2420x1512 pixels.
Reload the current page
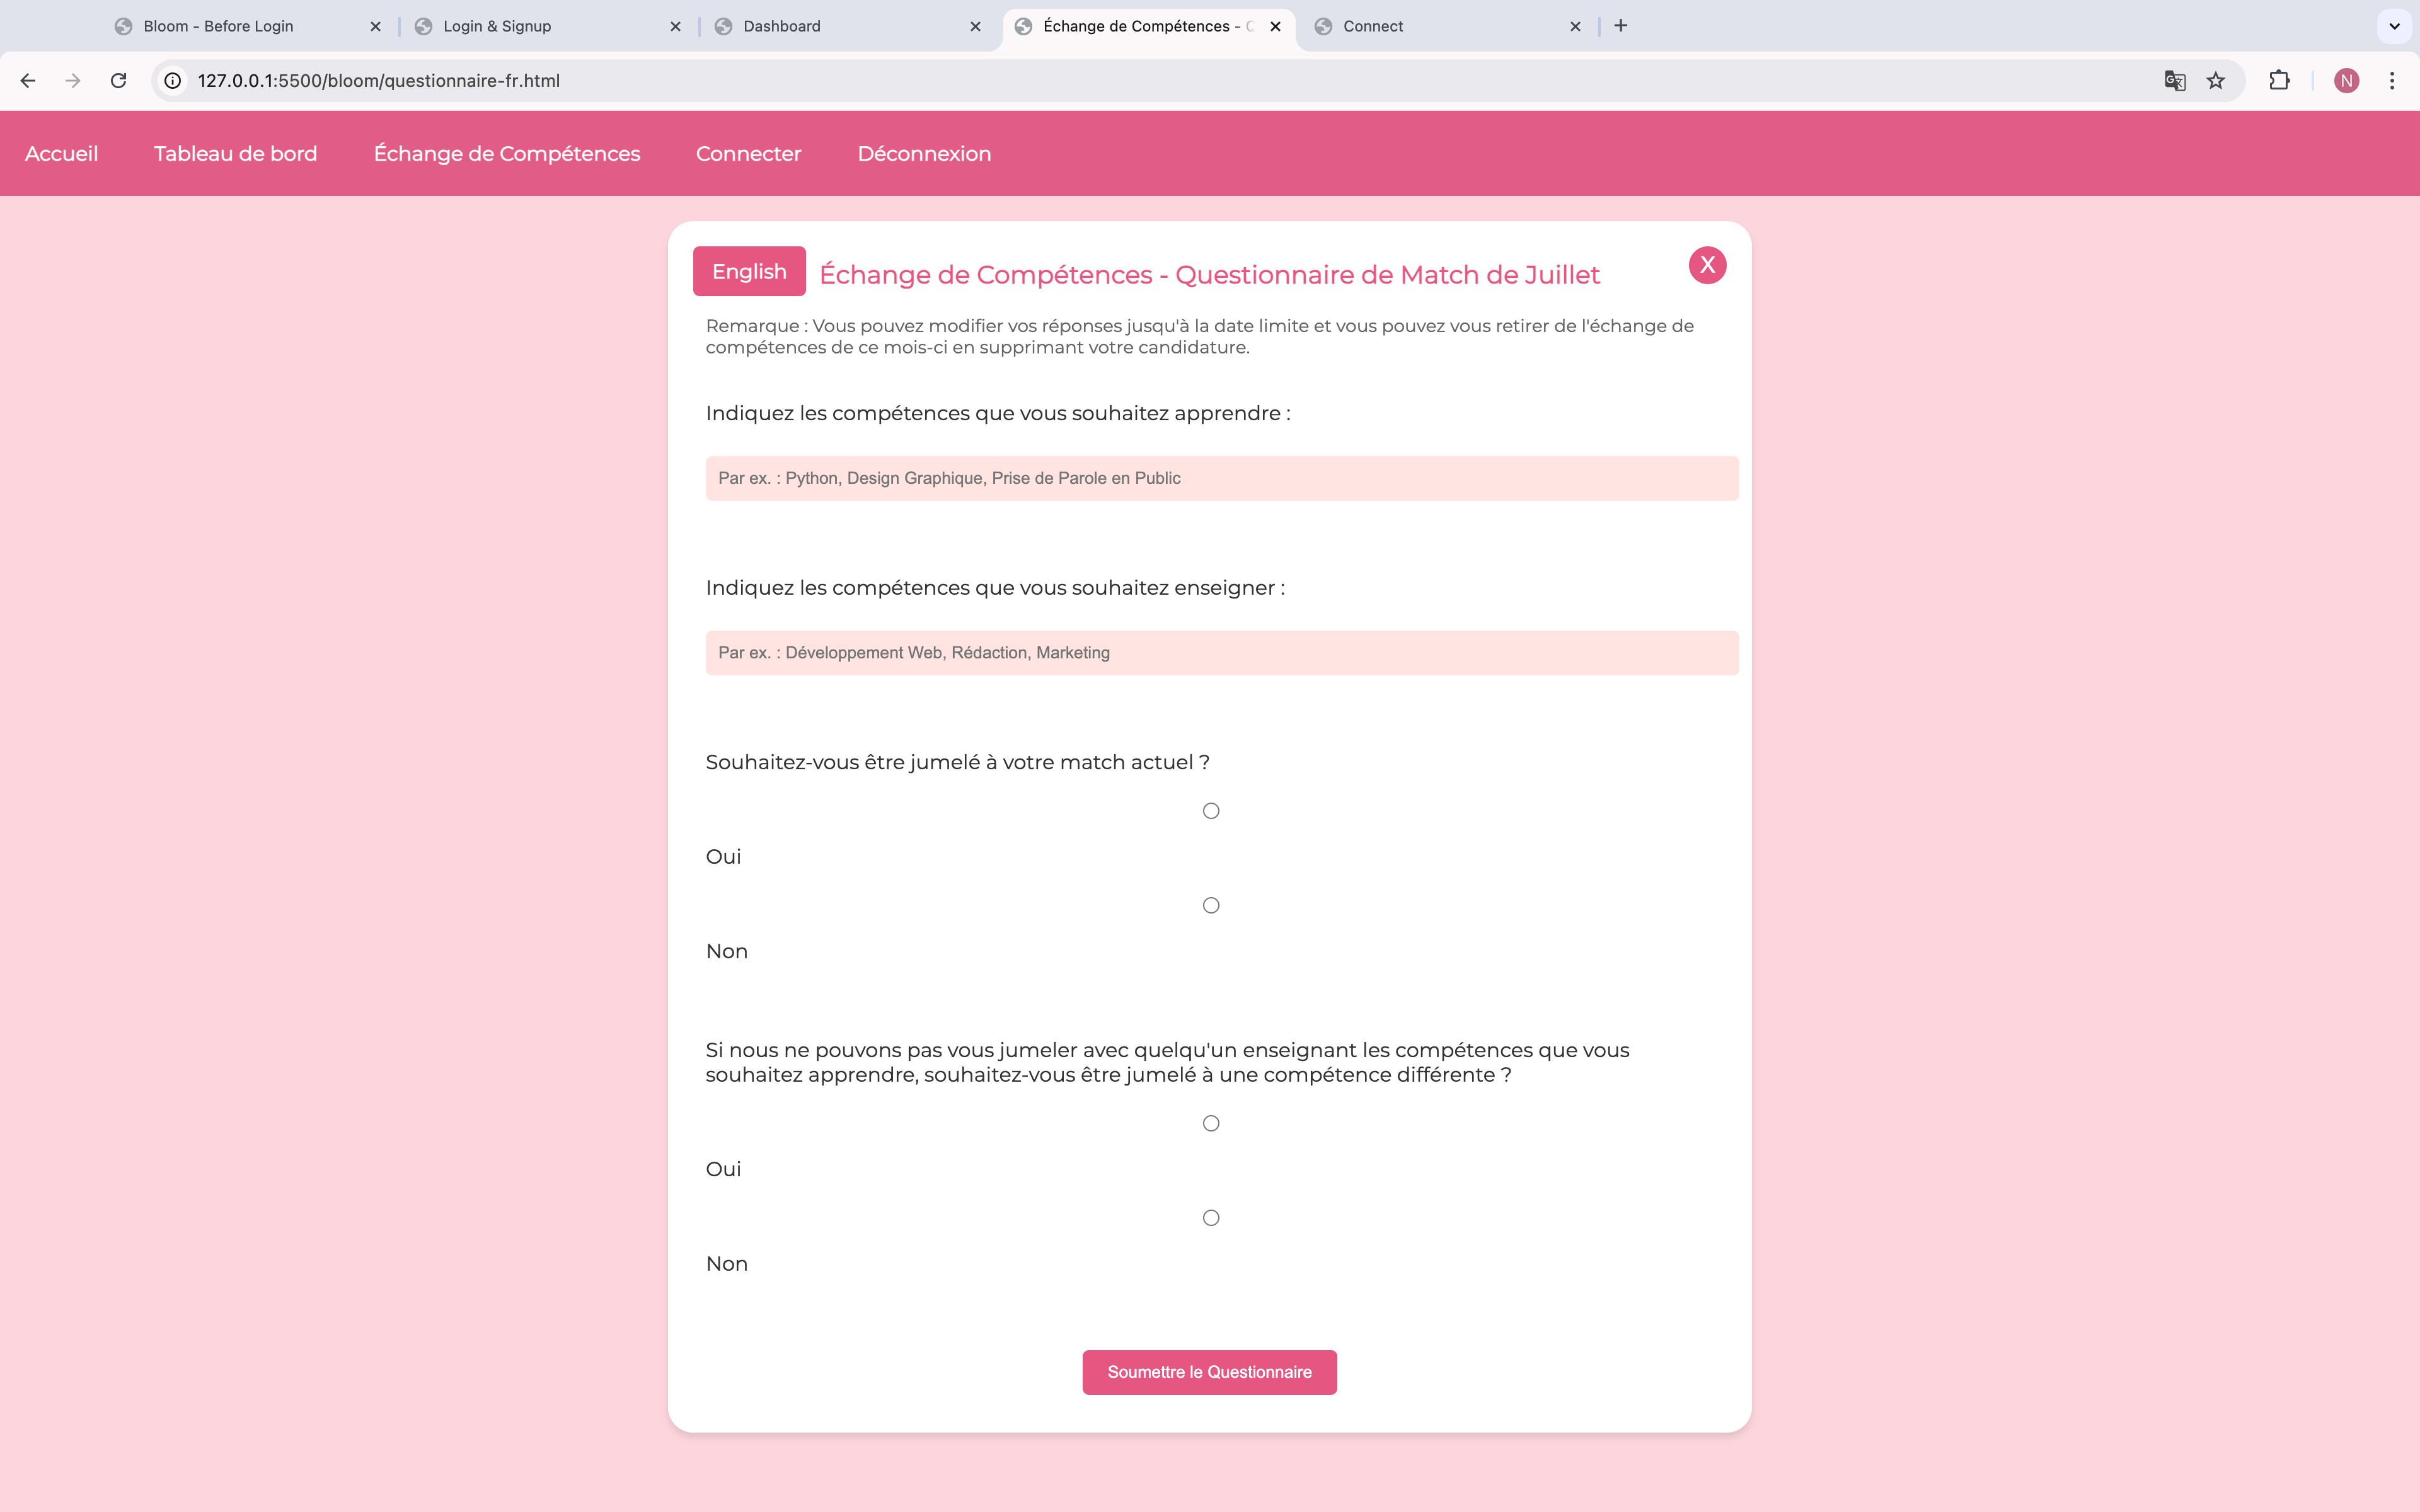(118, 81)
